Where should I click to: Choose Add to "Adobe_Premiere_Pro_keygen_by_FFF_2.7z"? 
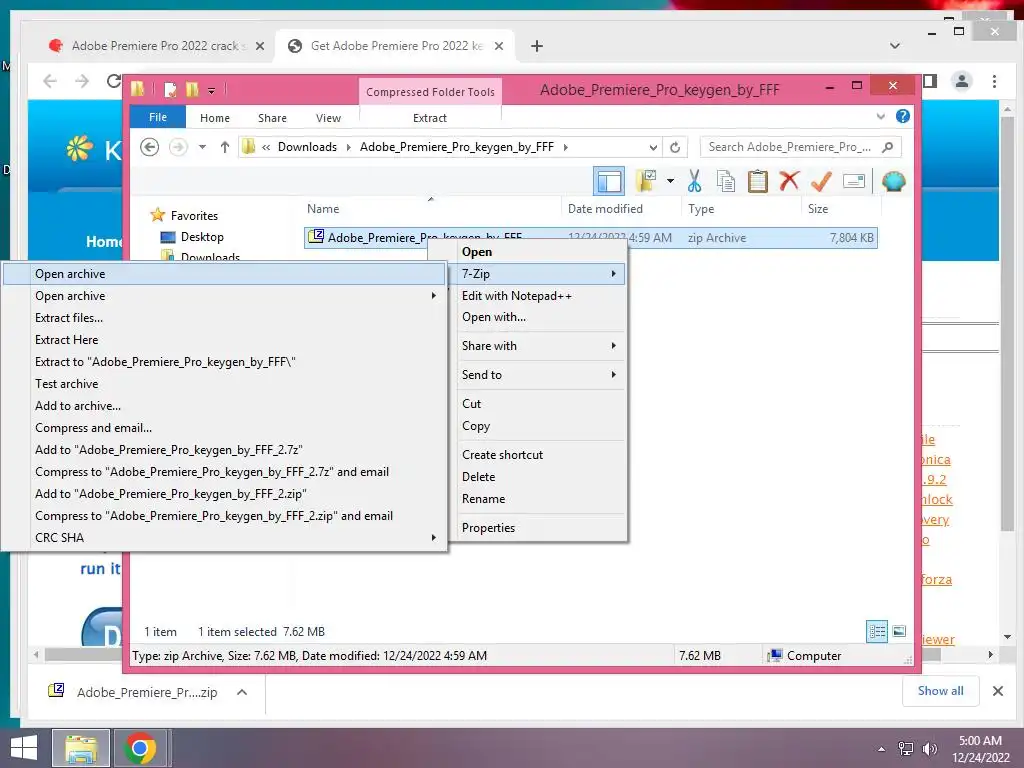pos(225,450)
